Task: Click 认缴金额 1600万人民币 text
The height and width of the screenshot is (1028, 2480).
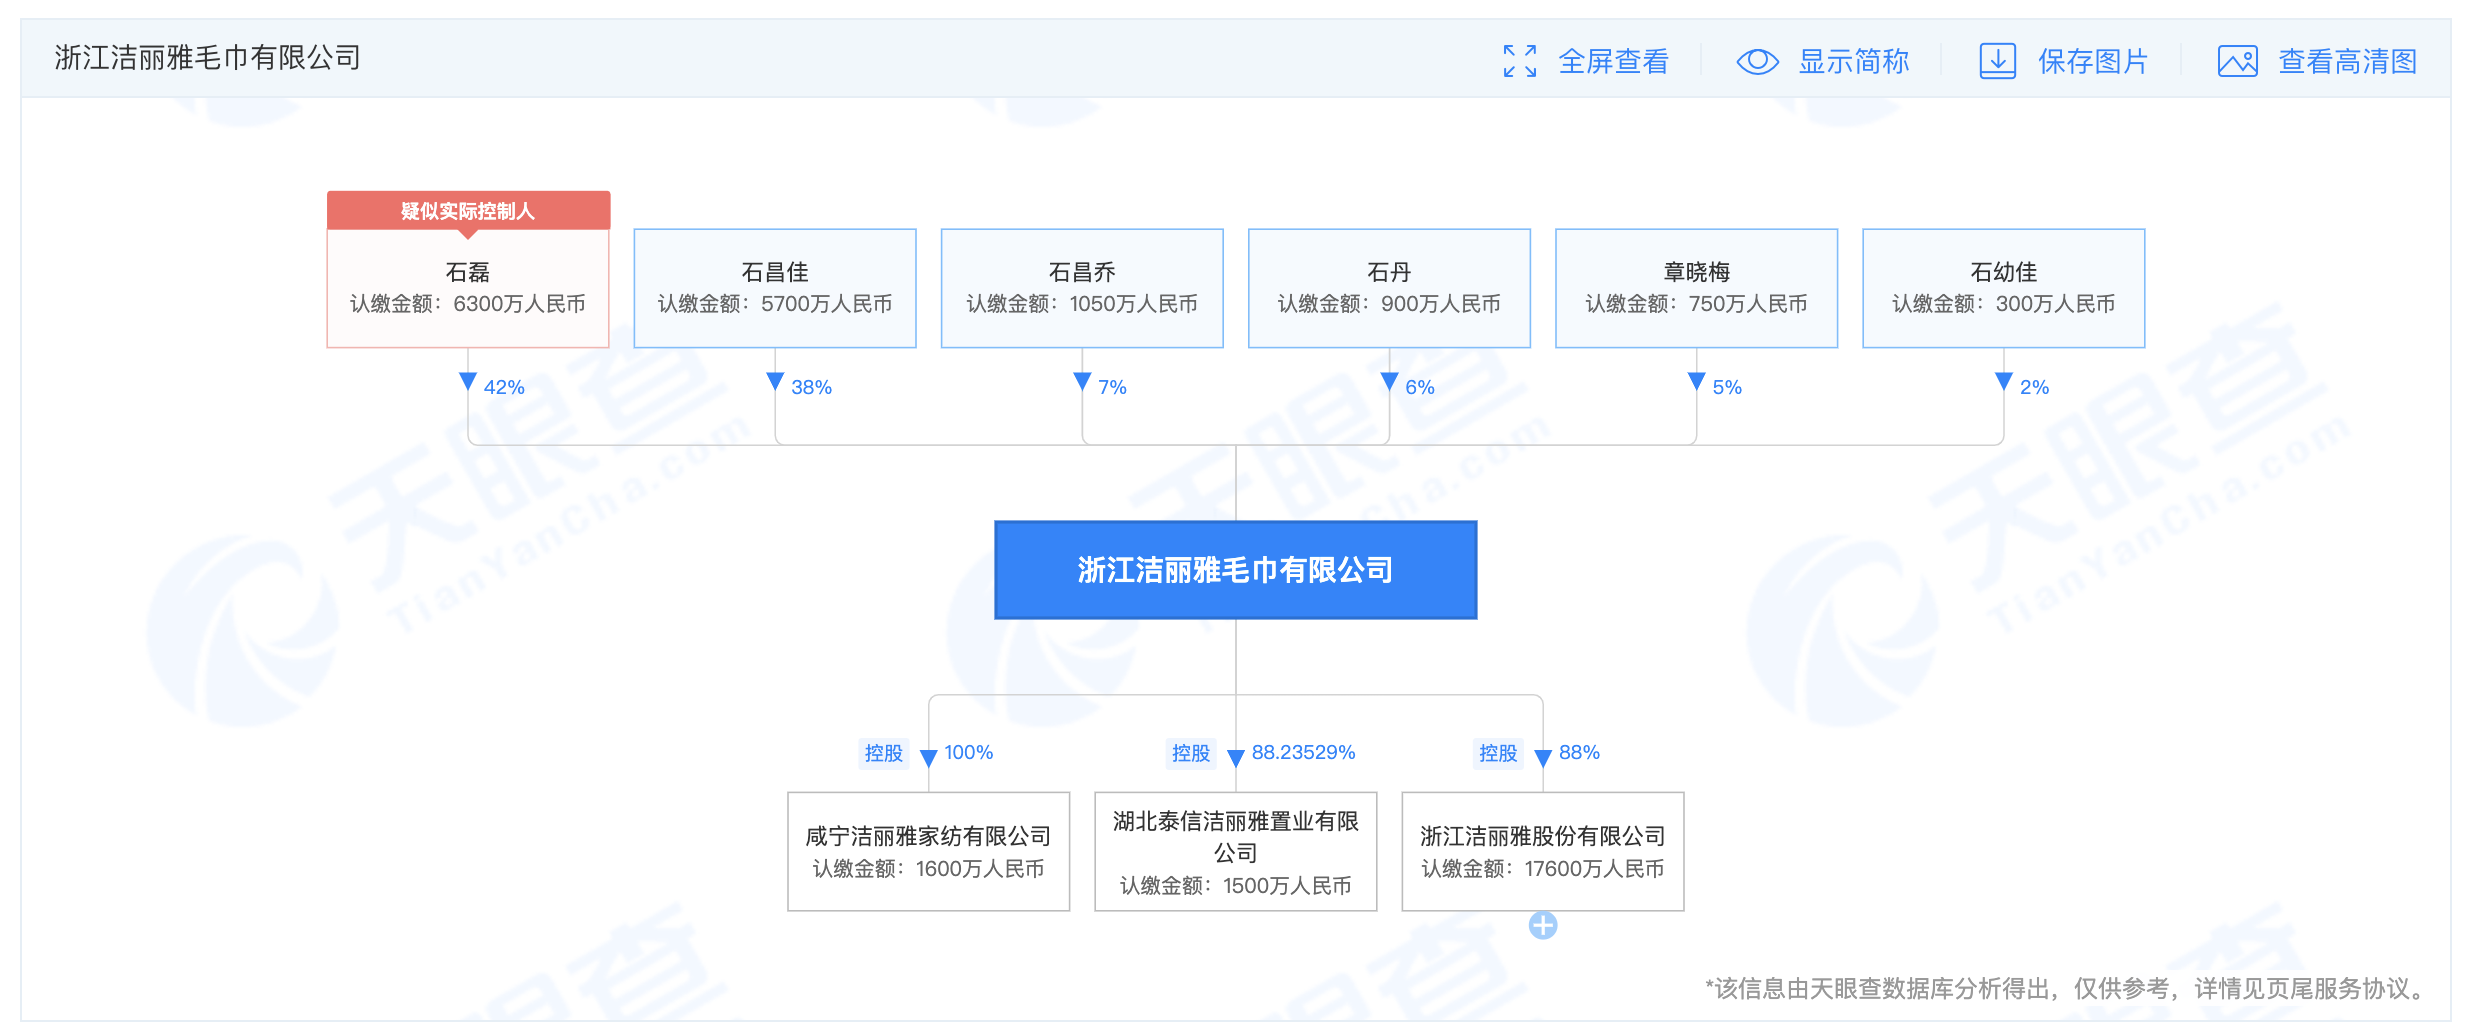Action: [x=928, y=869]
